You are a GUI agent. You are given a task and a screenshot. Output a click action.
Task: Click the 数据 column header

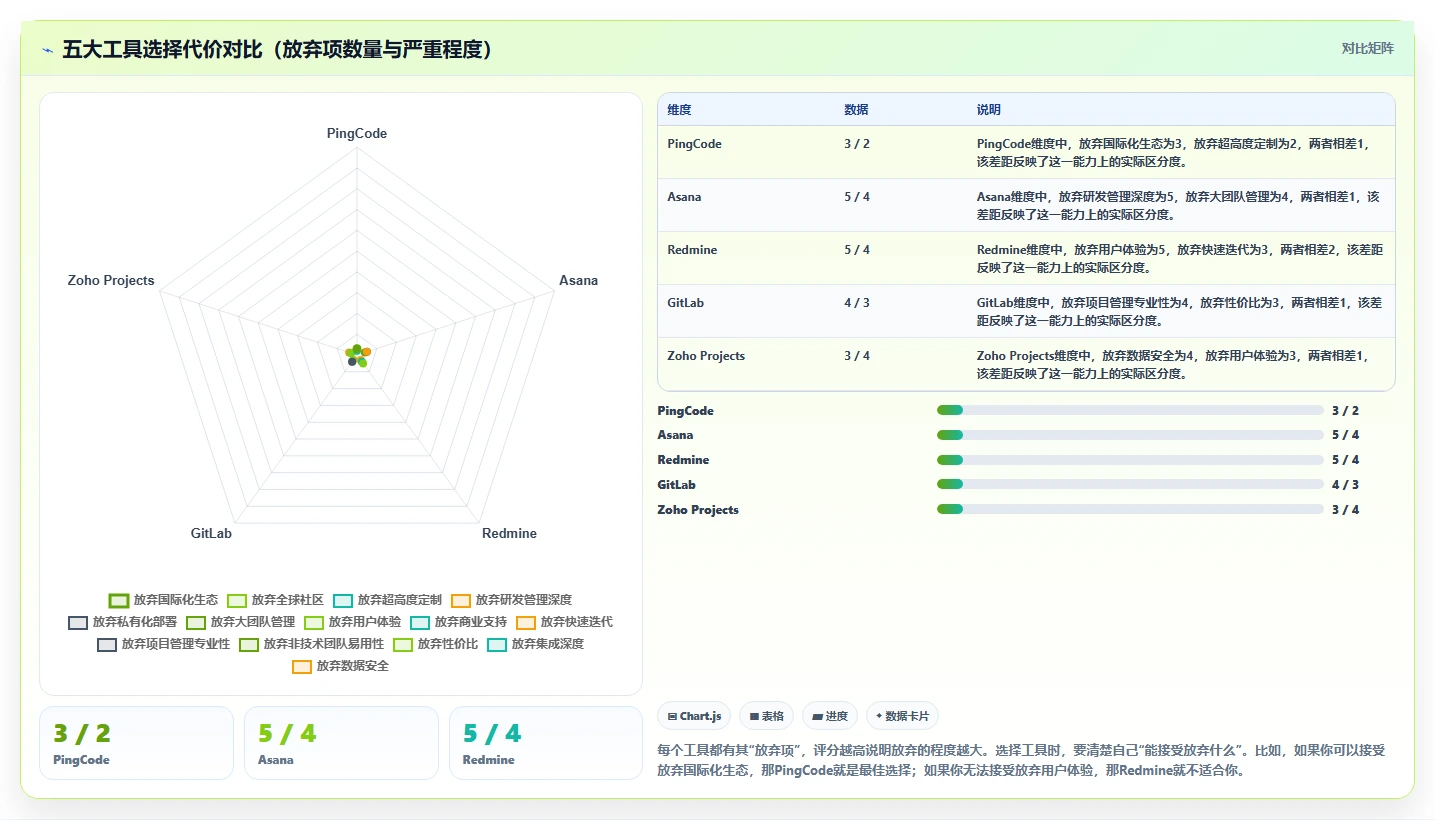856,110
